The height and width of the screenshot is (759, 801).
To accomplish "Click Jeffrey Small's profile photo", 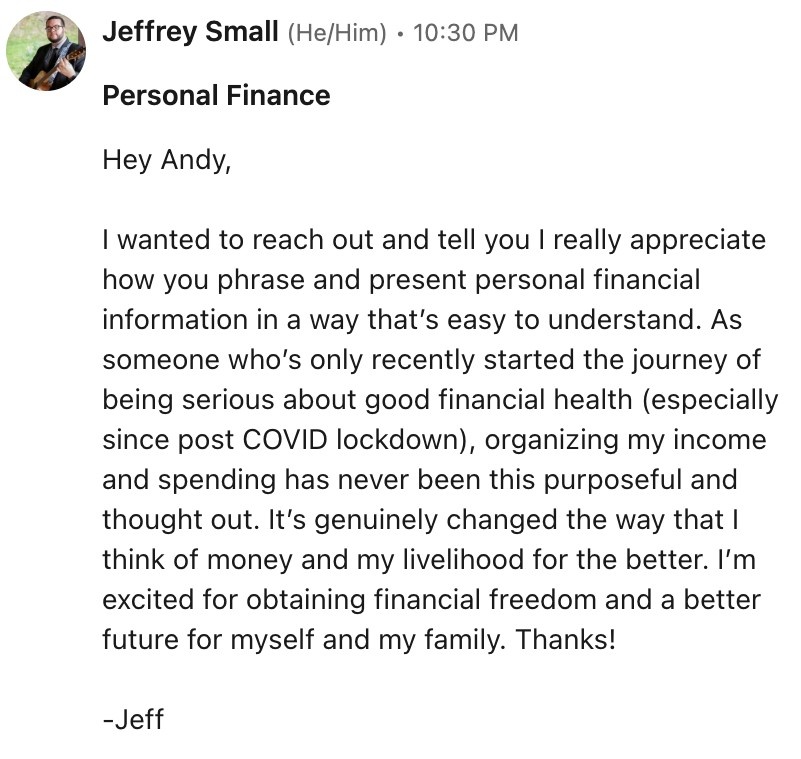I will (x=45, y=52).
